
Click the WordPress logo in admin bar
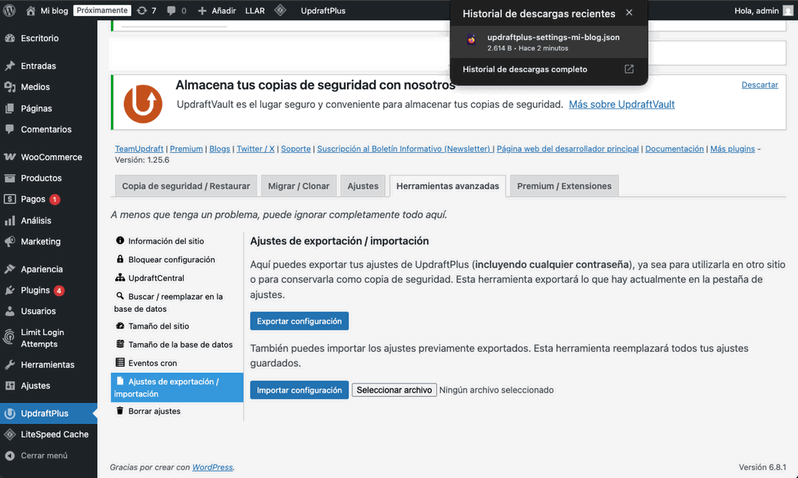click(x=9, y=10)
